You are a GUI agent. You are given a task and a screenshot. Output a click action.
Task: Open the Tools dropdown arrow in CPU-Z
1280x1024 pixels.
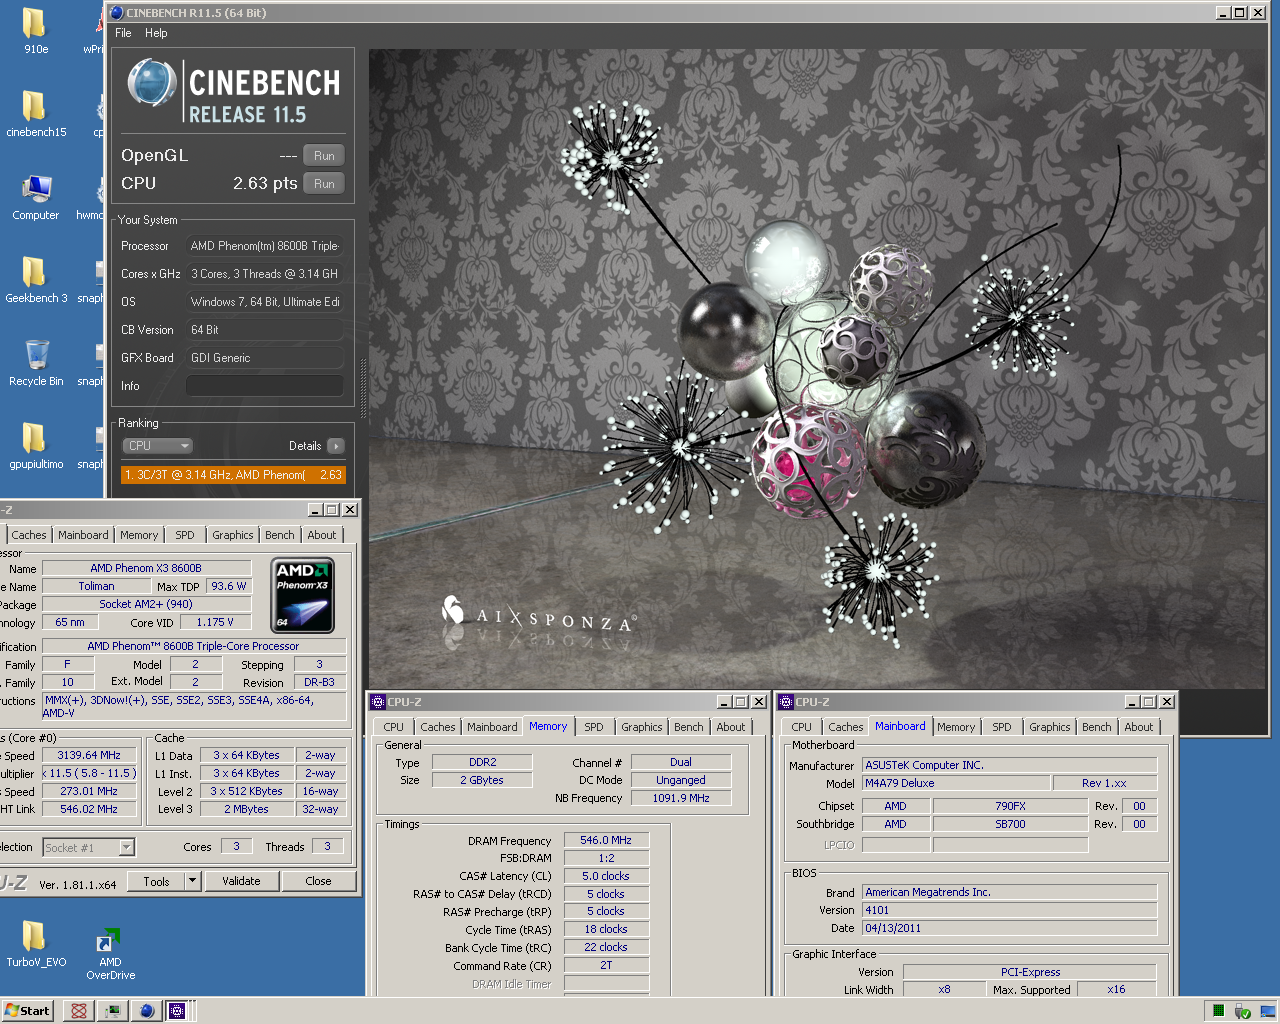[x=193, y=881]
